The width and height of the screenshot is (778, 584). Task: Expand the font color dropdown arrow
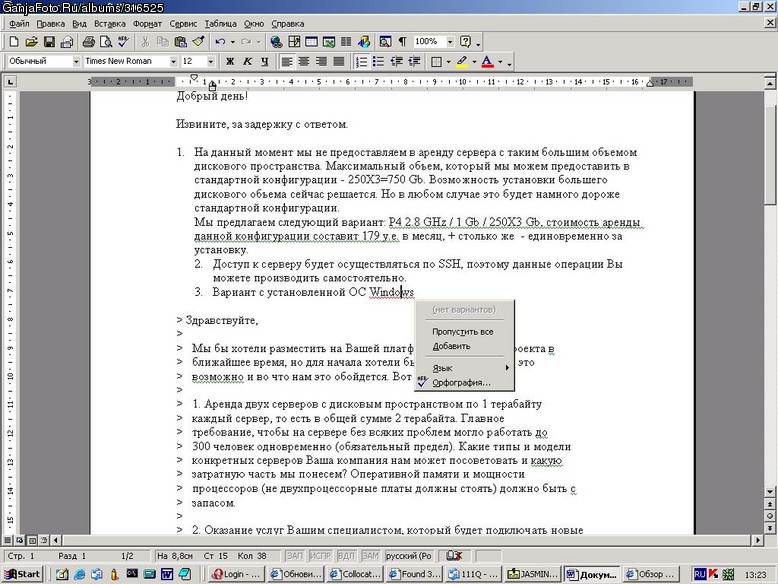pos(500,62)
